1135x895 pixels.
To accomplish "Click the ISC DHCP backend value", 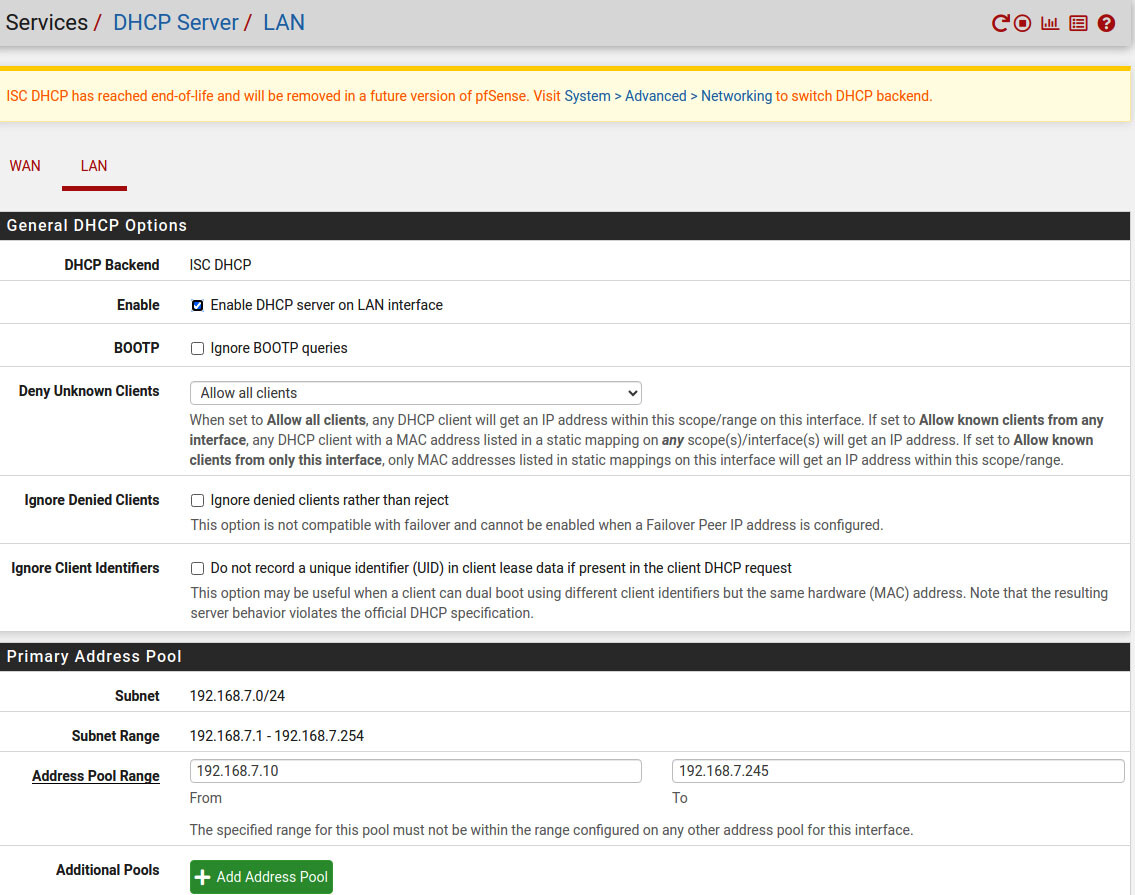I will click(220, 265).
